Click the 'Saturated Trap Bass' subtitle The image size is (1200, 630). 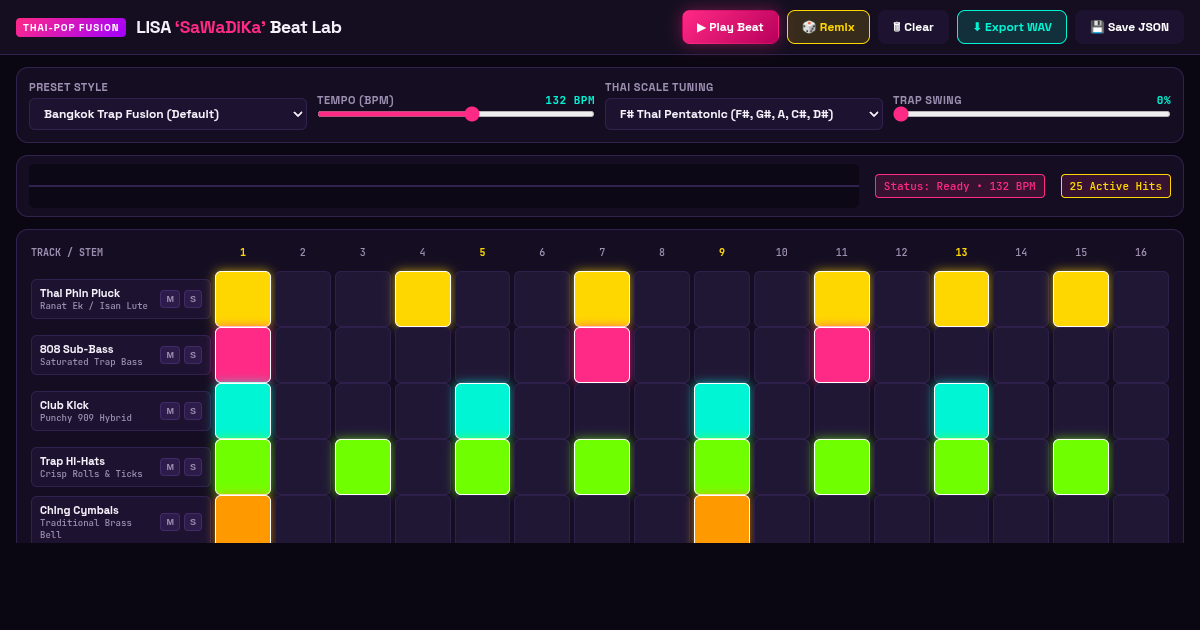(x=91, y=362)
